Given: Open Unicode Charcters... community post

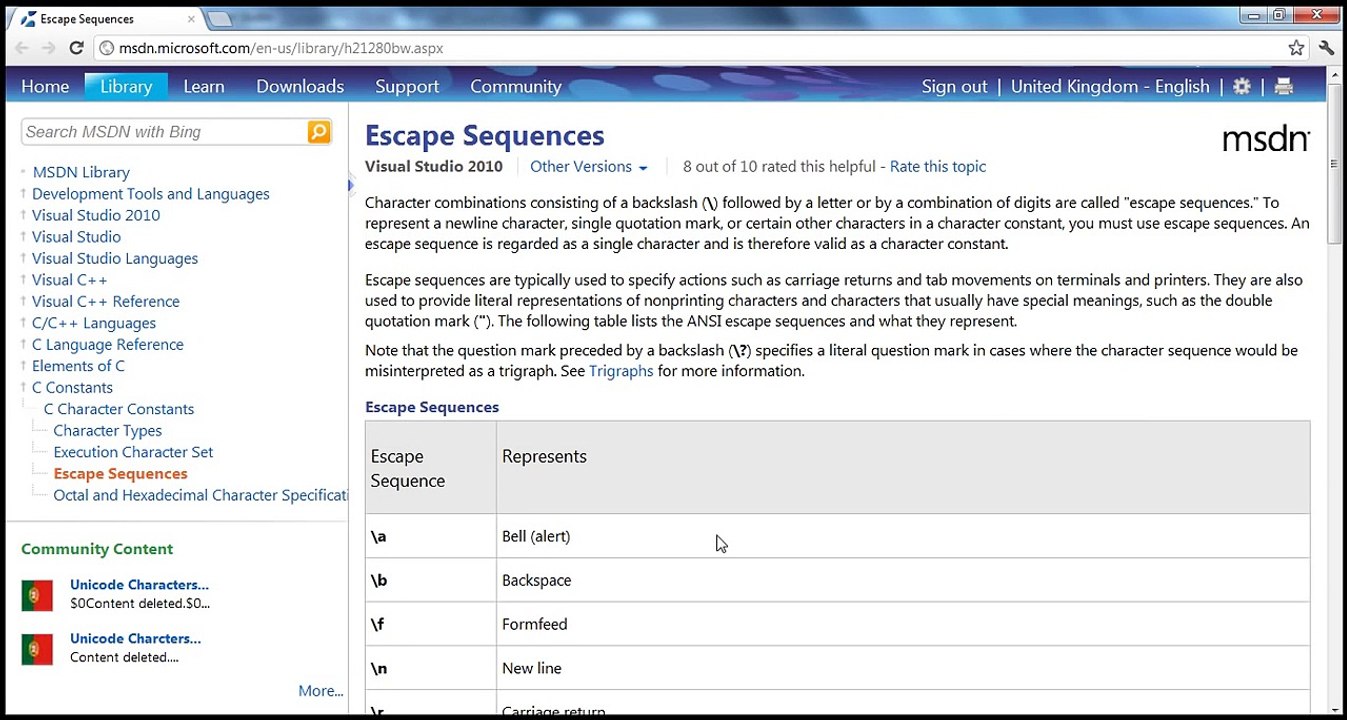Looking at the screenshot, I should click(x=135, y=638).
